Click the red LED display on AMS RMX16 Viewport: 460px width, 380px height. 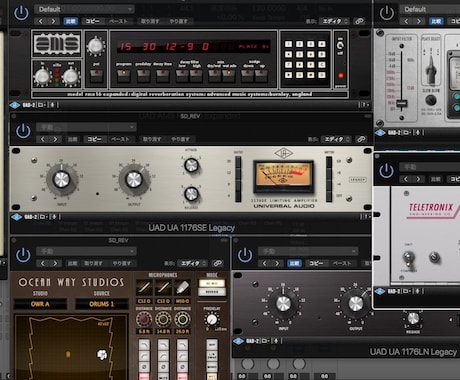click(193, 46)
